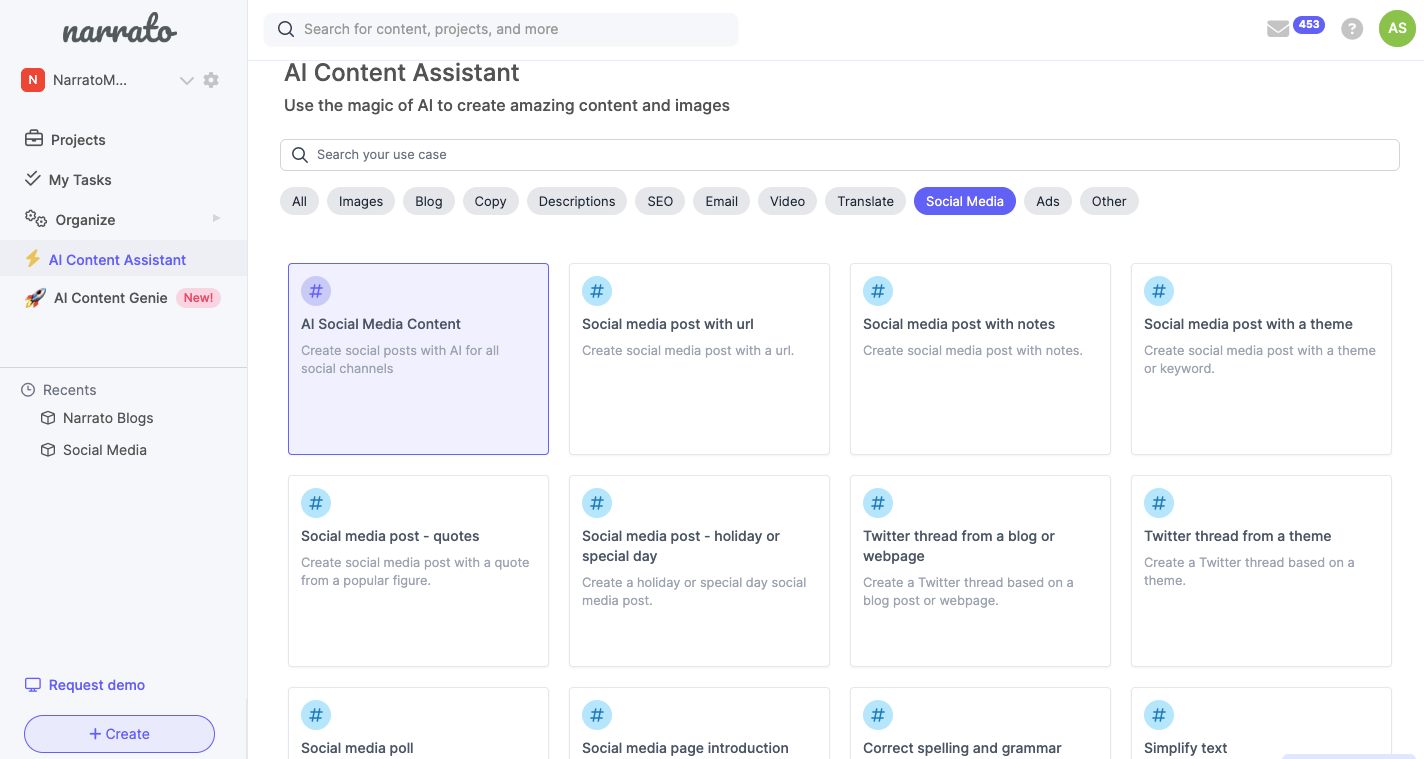Click the AI Content Genie rocket icon

[35, 298]
